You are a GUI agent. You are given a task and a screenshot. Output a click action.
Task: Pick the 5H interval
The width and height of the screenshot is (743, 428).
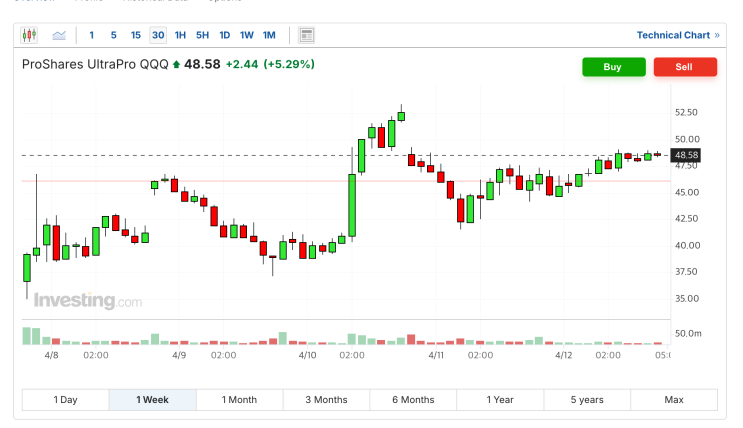coord(202,35)
